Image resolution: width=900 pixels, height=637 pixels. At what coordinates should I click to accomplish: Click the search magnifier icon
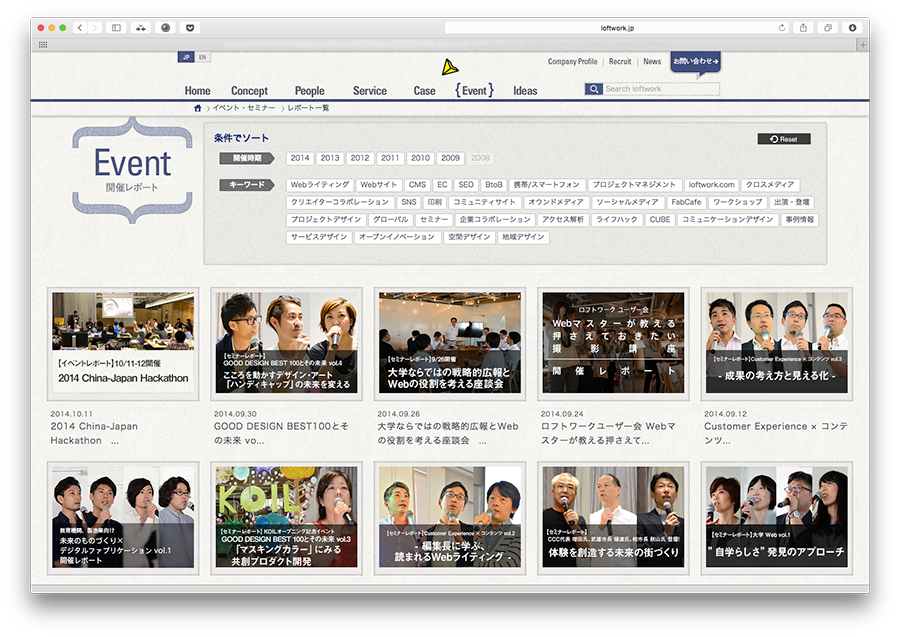594,89
